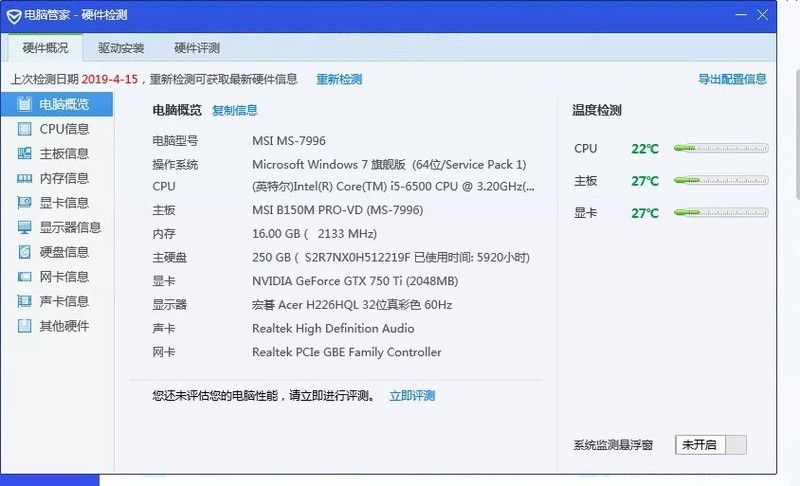This screenshot has height=486, width=800.
Task: Open the 内存信息 sidebar entry
Action: (57, 178)
